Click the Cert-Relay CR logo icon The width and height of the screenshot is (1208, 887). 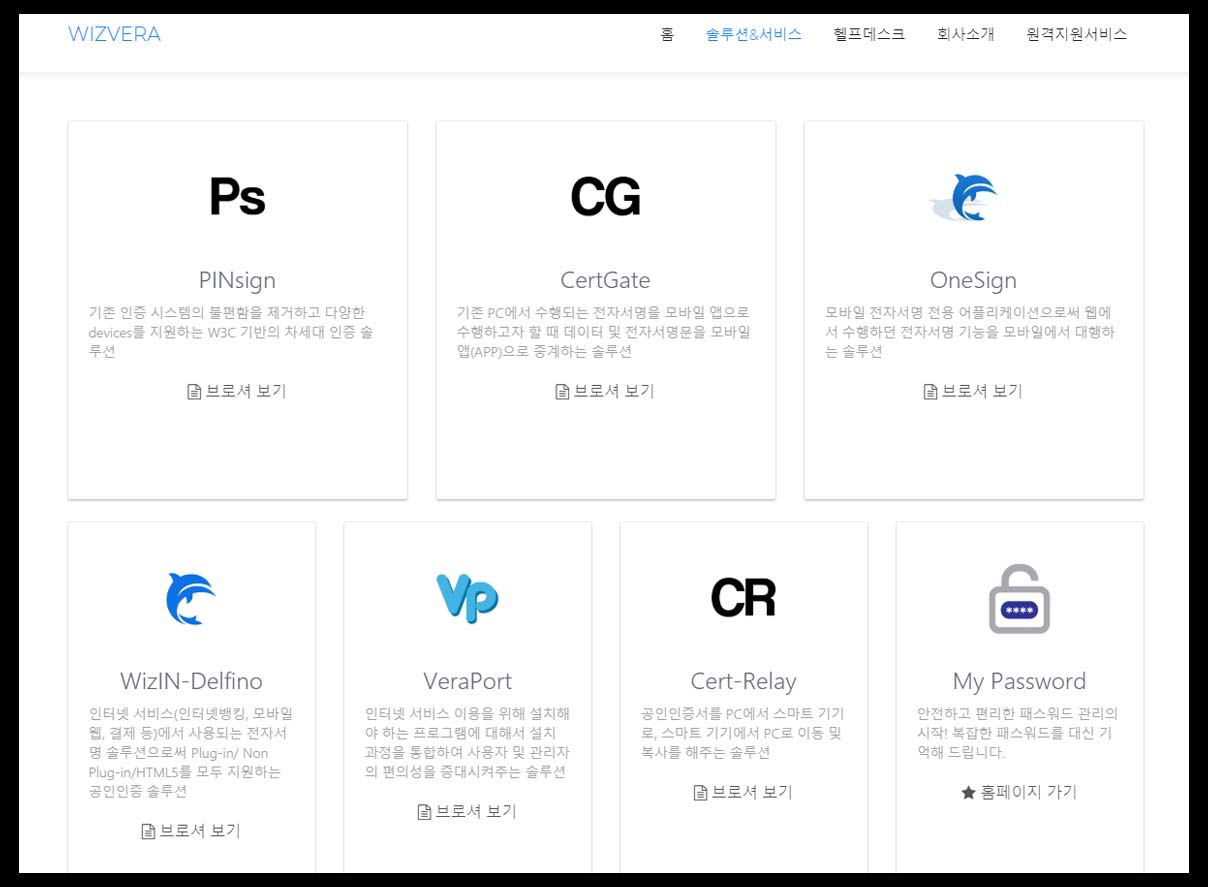[743, 598]
